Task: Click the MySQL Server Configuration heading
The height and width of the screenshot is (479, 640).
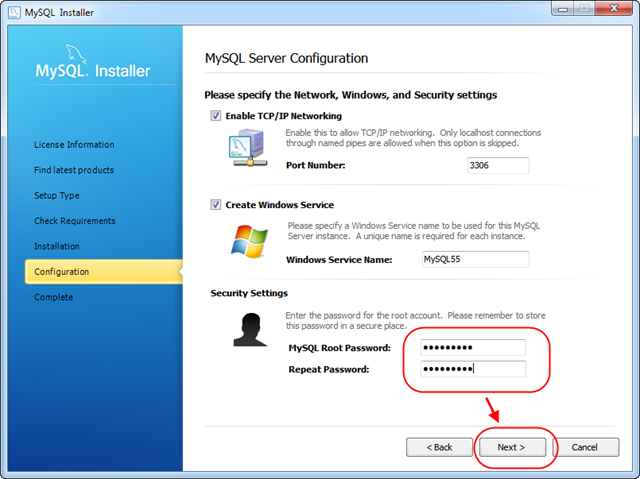Action: [x=286, y=58]
